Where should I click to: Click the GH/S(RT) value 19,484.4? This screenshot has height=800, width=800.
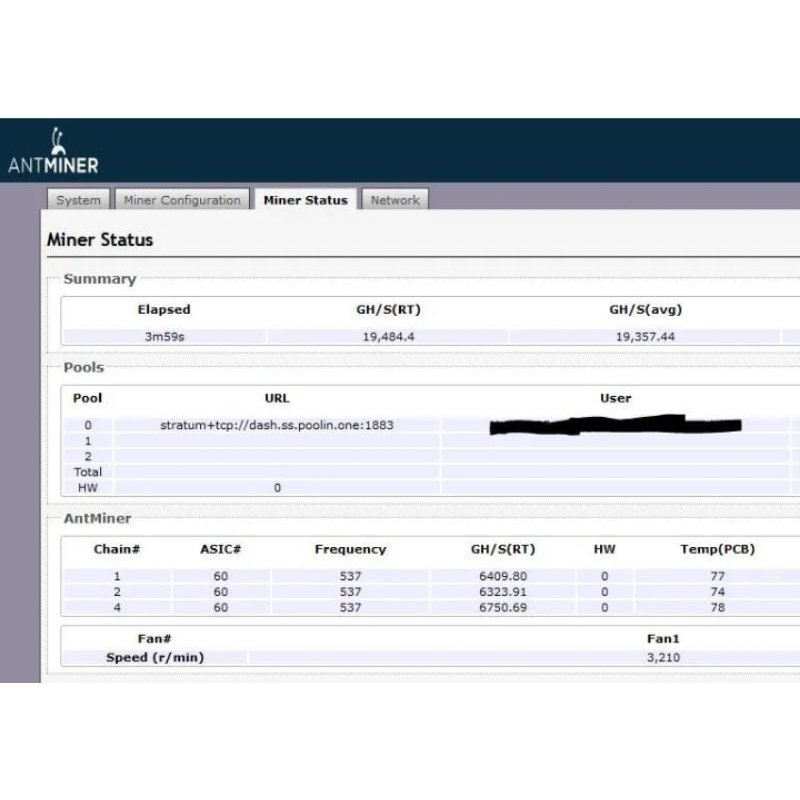[x=388, y=337]
